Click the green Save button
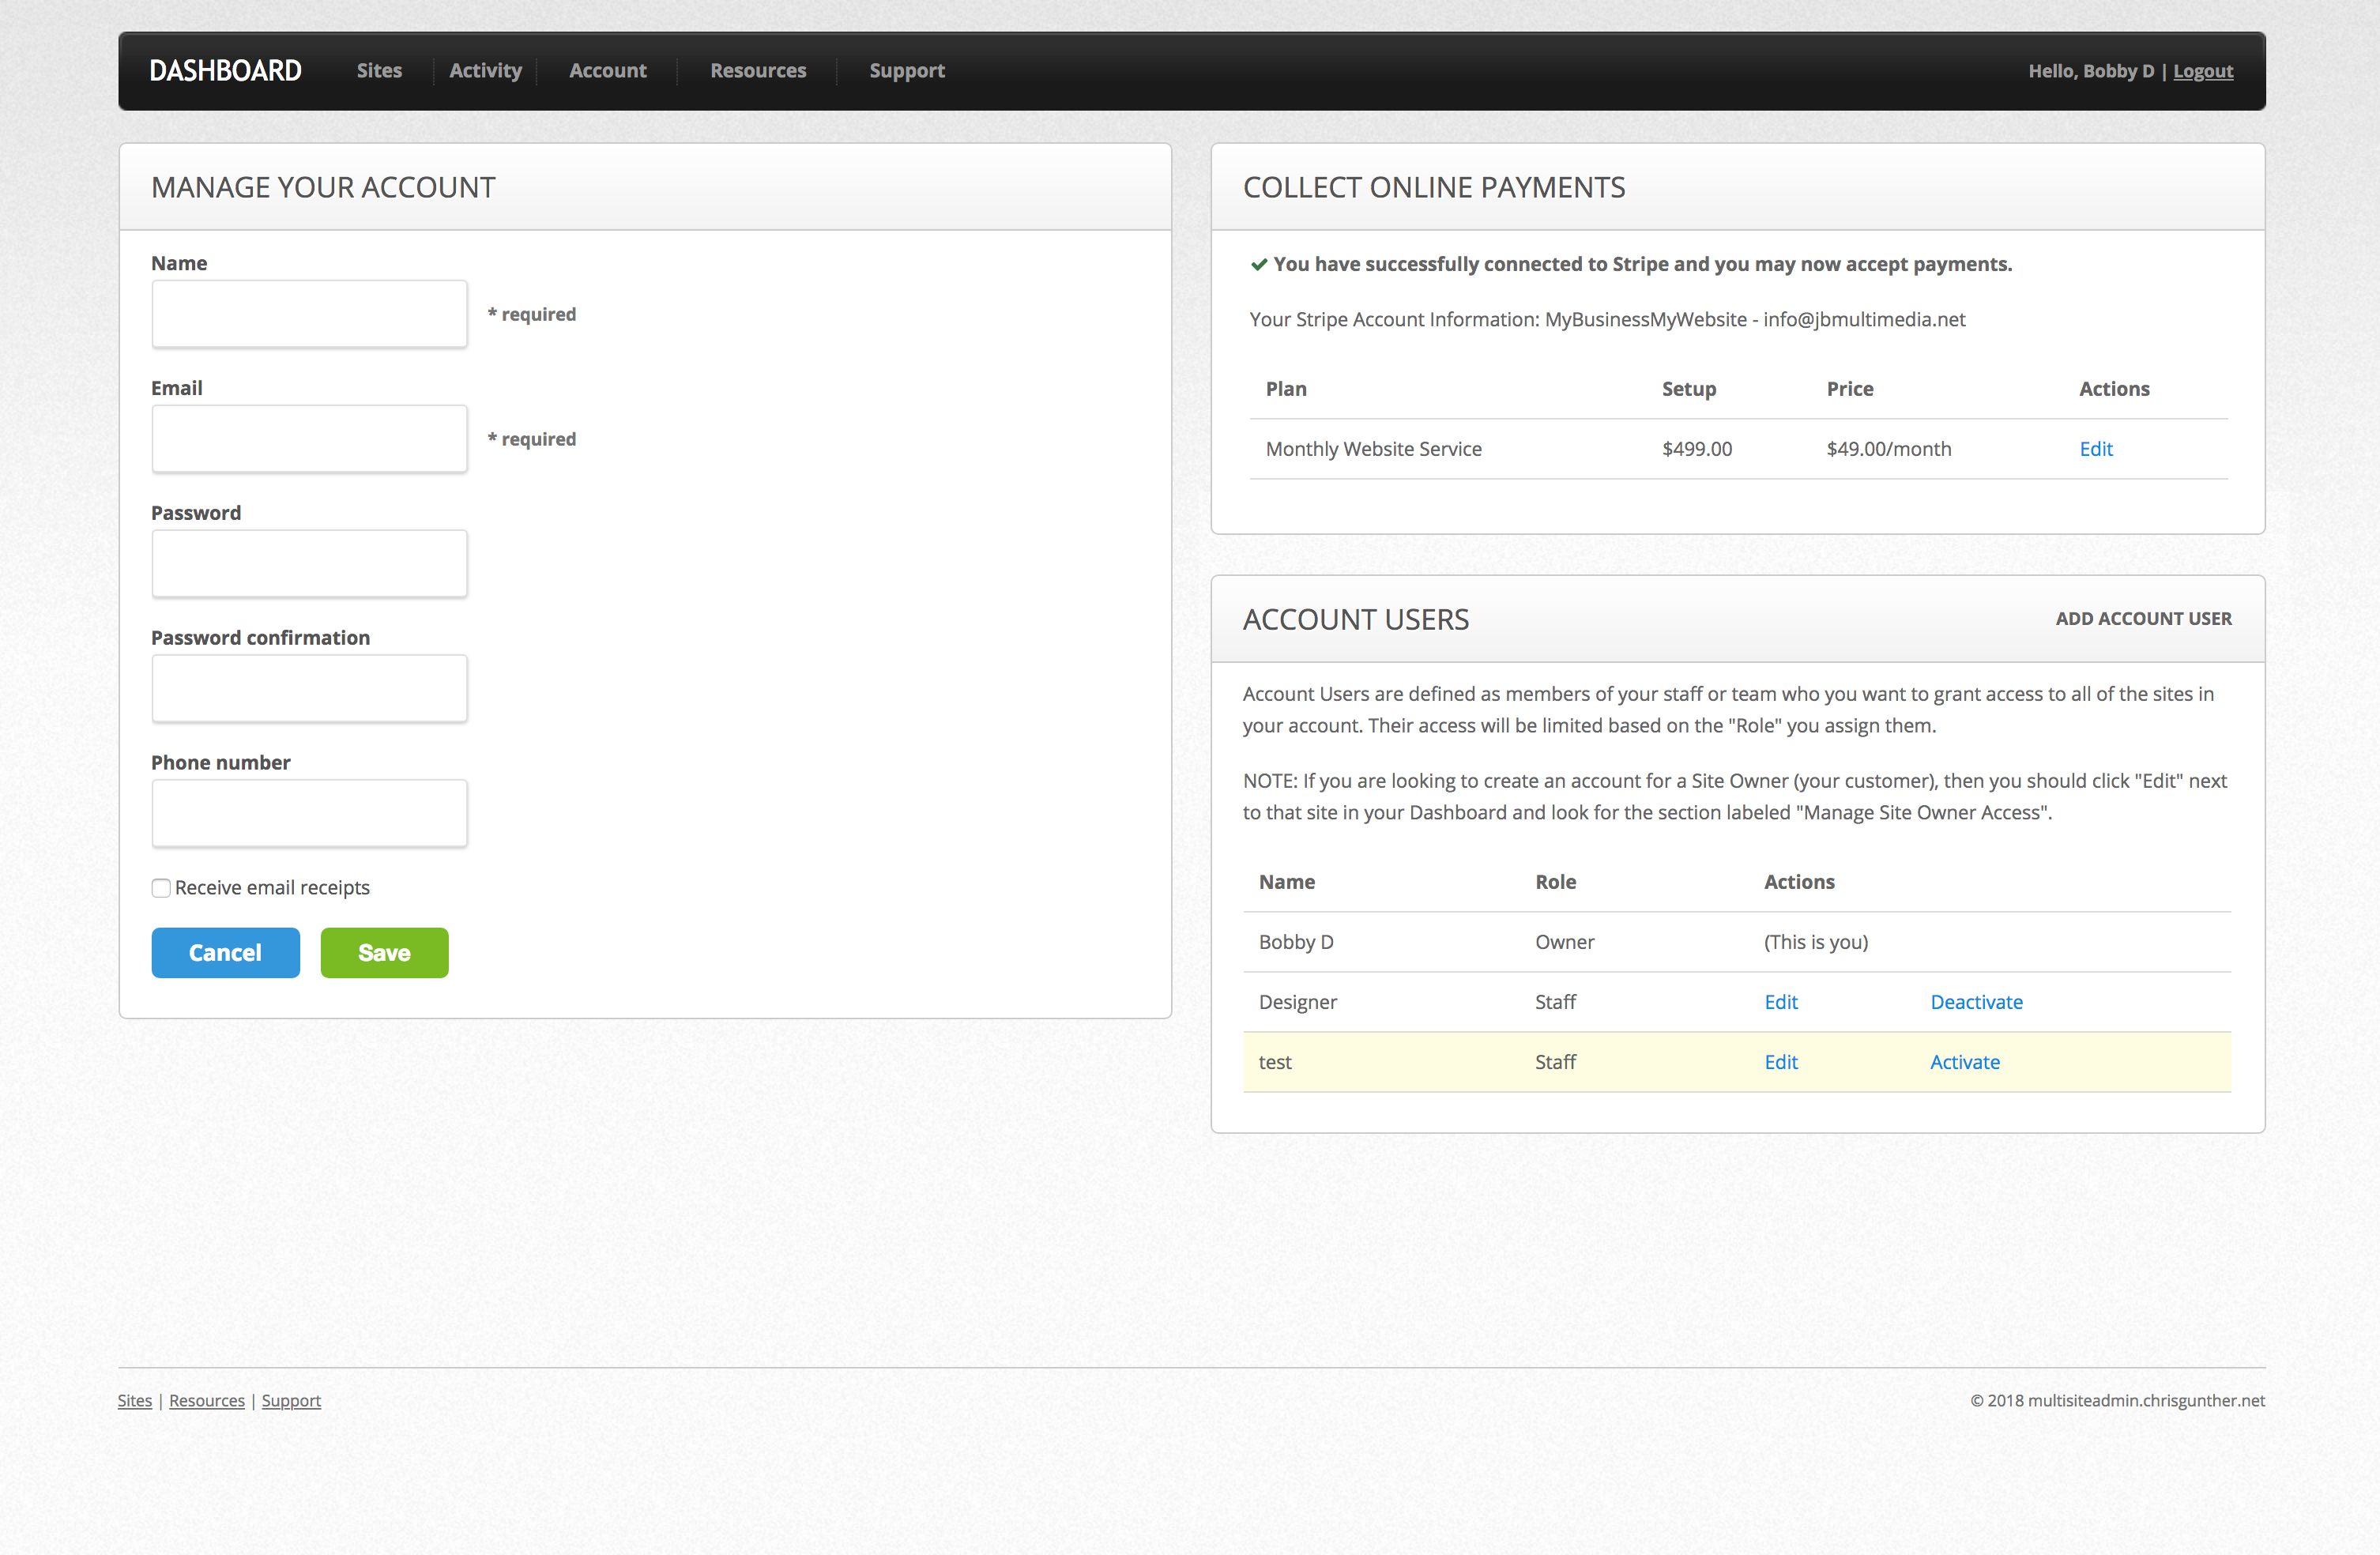The width and height of the screenshot is (2380, 1555). pos(384,953)
